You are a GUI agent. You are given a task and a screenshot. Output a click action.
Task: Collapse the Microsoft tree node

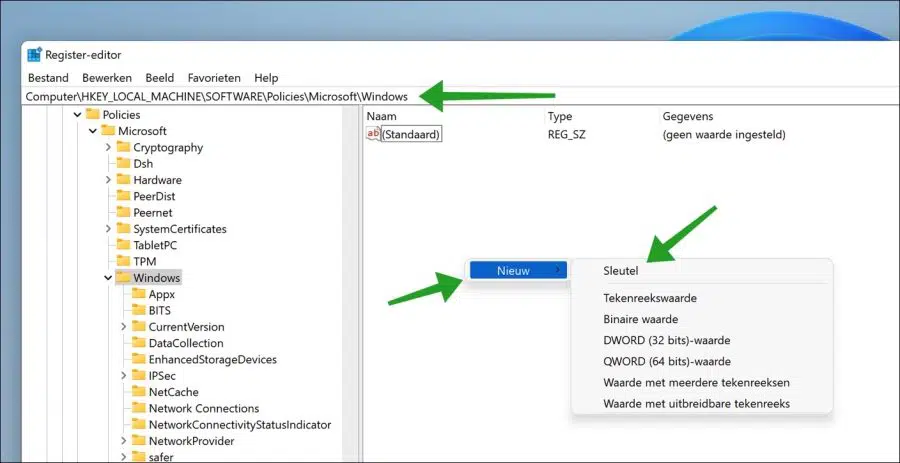point(93,131)
